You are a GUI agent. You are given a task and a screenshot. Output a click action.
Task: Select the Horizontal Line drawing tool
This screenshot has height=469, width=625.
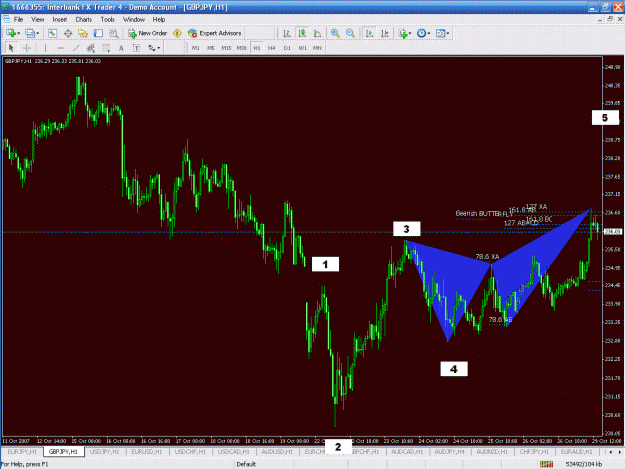coord(61,48)
